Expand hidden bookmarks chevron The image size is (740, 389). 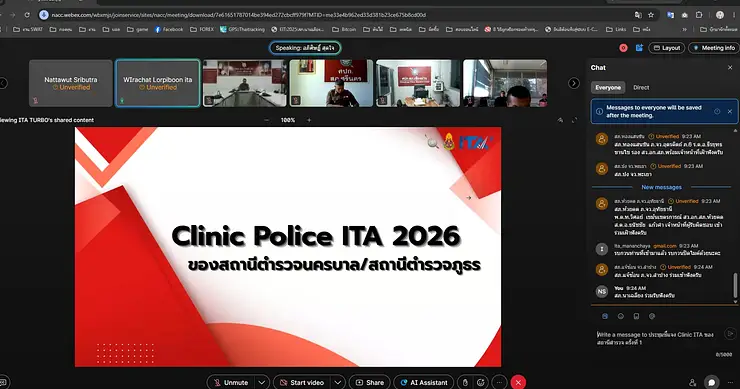pyautogui.click(x=684, y=29)
